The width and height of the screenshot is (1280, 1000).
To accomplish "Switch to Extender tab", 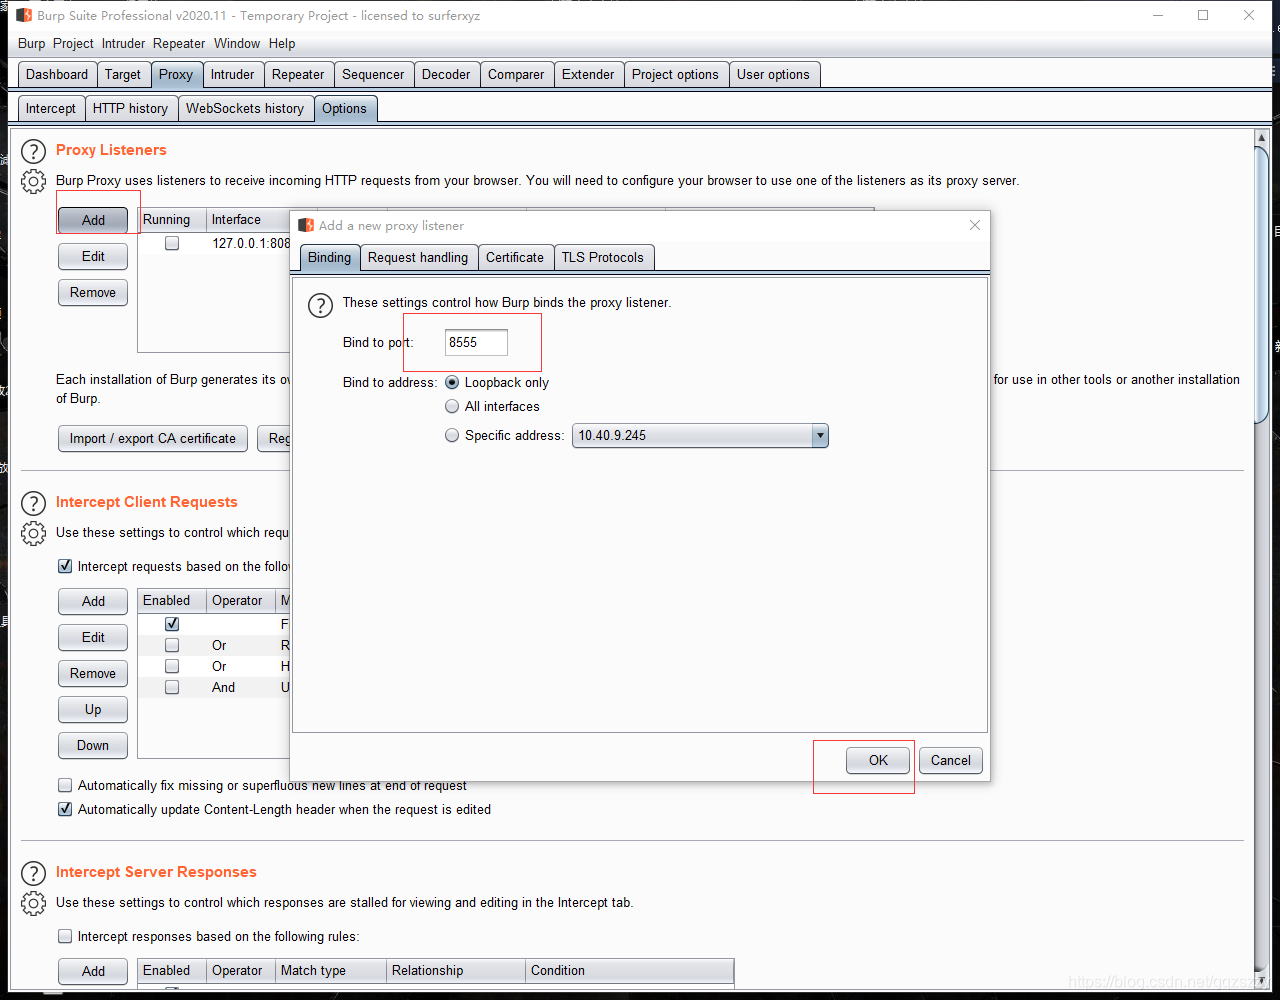I will pos(588,74).
